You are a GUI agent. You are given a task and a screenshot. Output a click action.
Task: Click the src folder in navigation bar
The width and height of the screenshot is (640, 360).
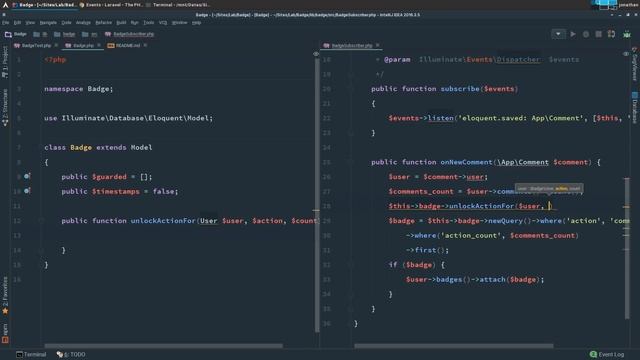(89, 34)
